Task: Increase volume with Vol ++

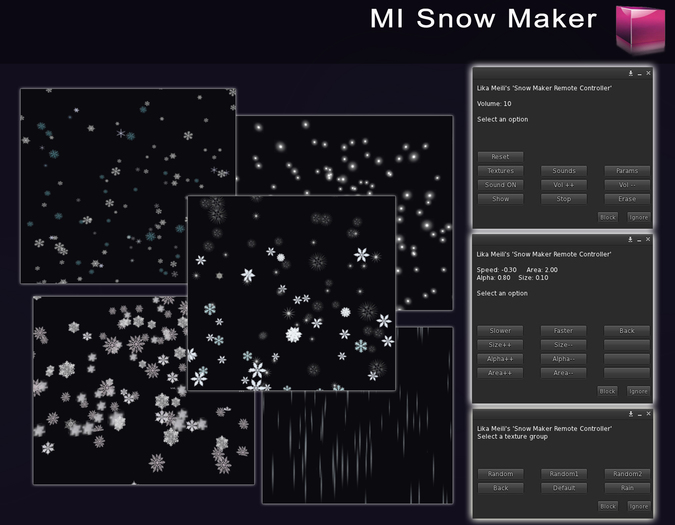Action: click(x=564, y=185)
